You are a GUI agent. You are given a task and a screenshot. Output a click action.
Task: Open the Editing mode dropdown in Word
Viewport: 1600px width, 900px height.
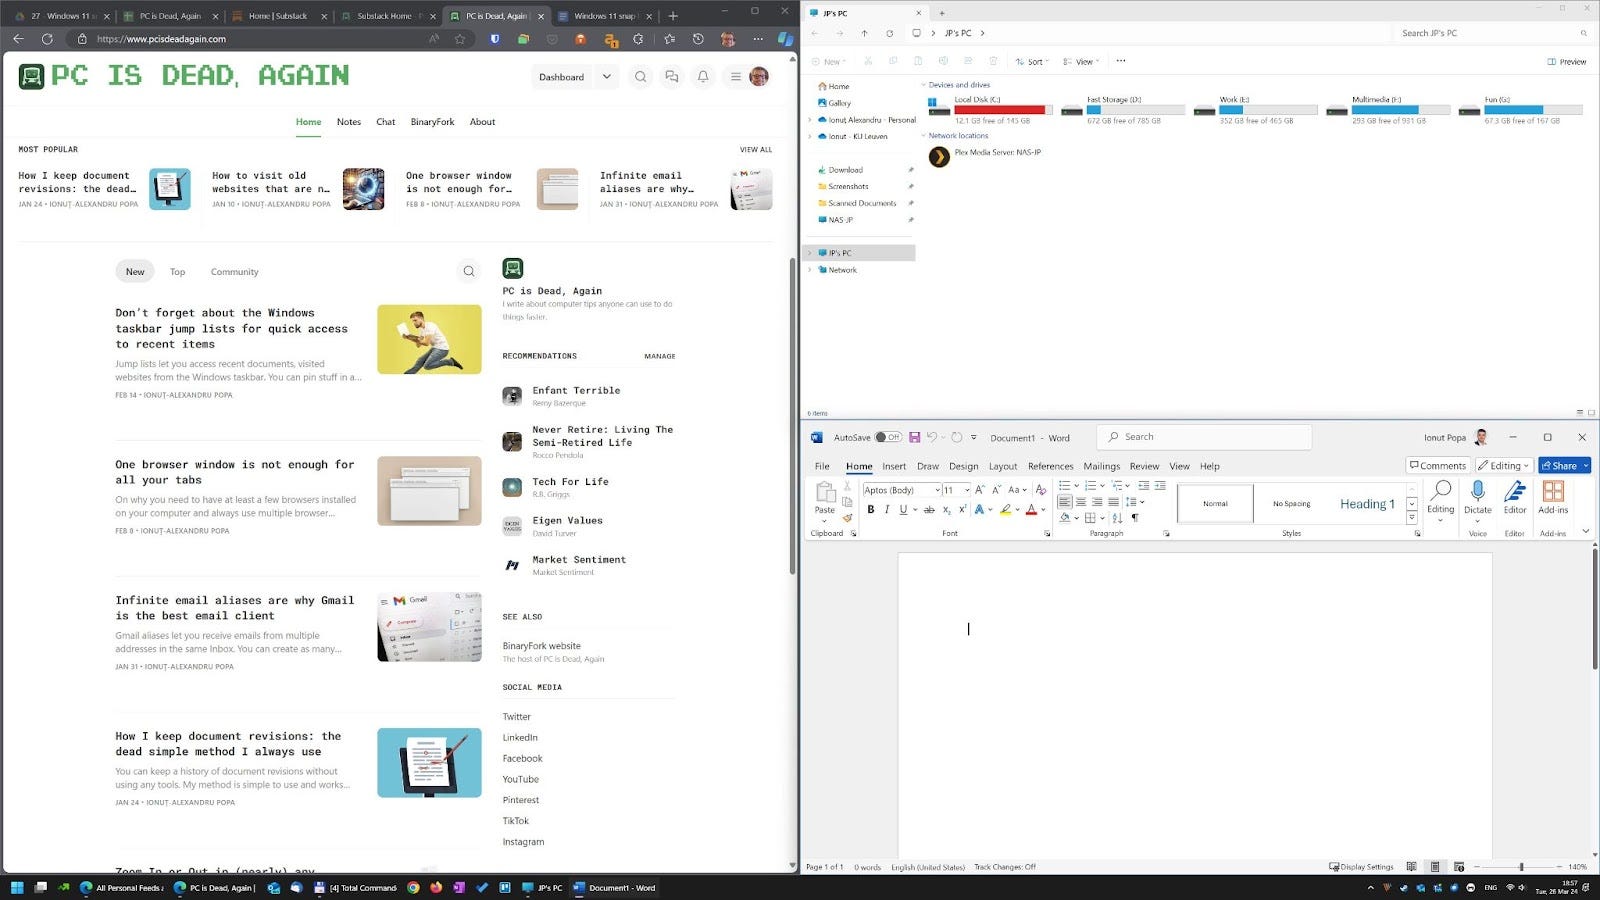(x=1504, y=465)
